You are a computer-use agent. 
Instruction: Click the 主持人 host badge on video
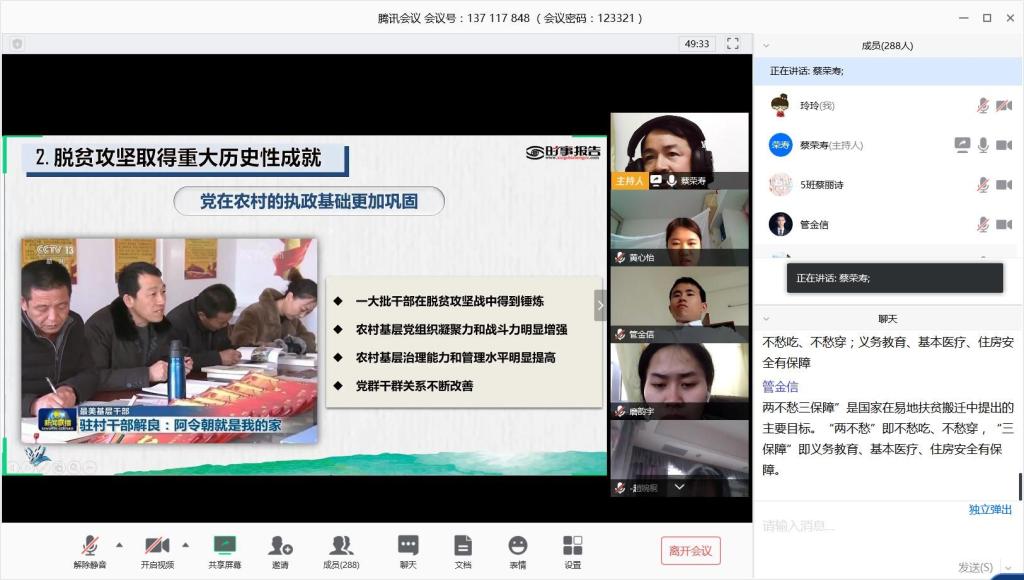pyautogui.click(x=630, y=181)
